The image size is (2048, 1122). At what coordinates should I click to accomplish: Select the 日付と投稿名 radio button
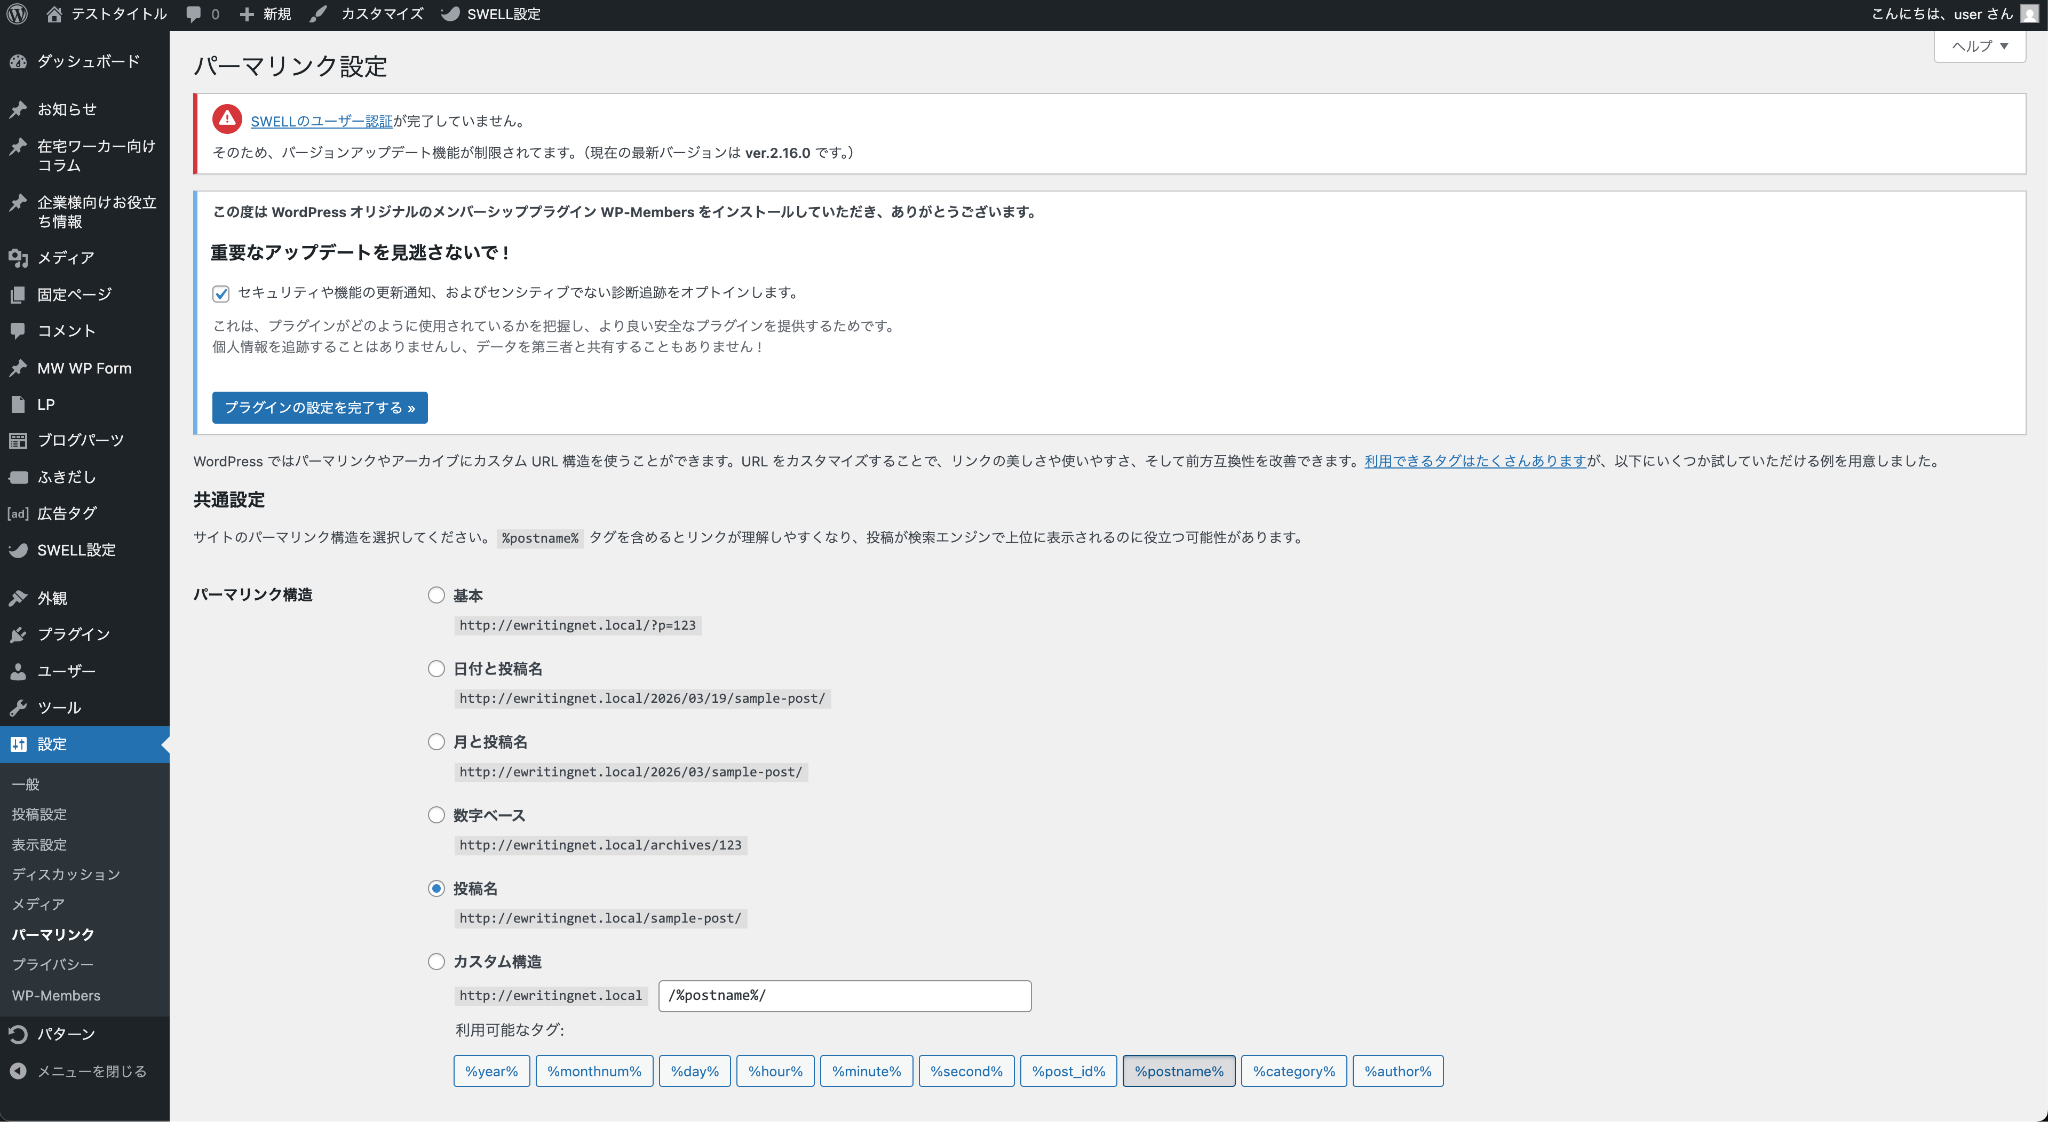point(436,668)
